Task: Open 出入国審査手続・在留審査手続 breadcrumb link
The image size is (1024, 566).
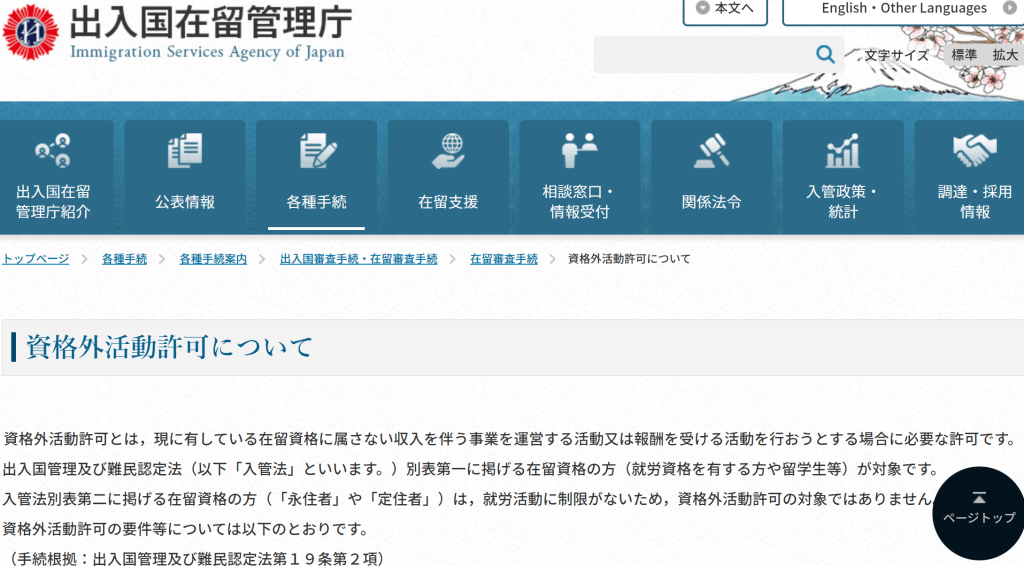Action: point(358,259)
